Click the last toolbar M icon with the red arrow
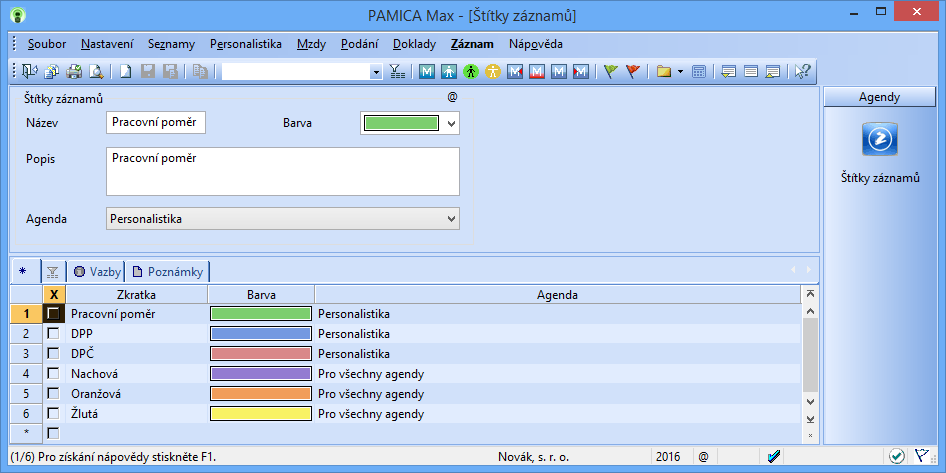The image size is (946, 473). 581,72
